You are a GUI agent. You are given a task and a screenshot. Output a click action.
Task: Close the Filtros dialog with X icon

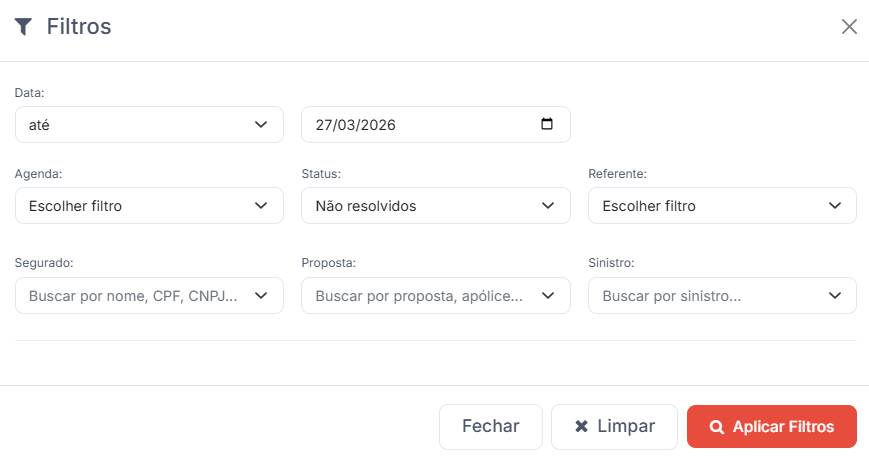(849, 27)
